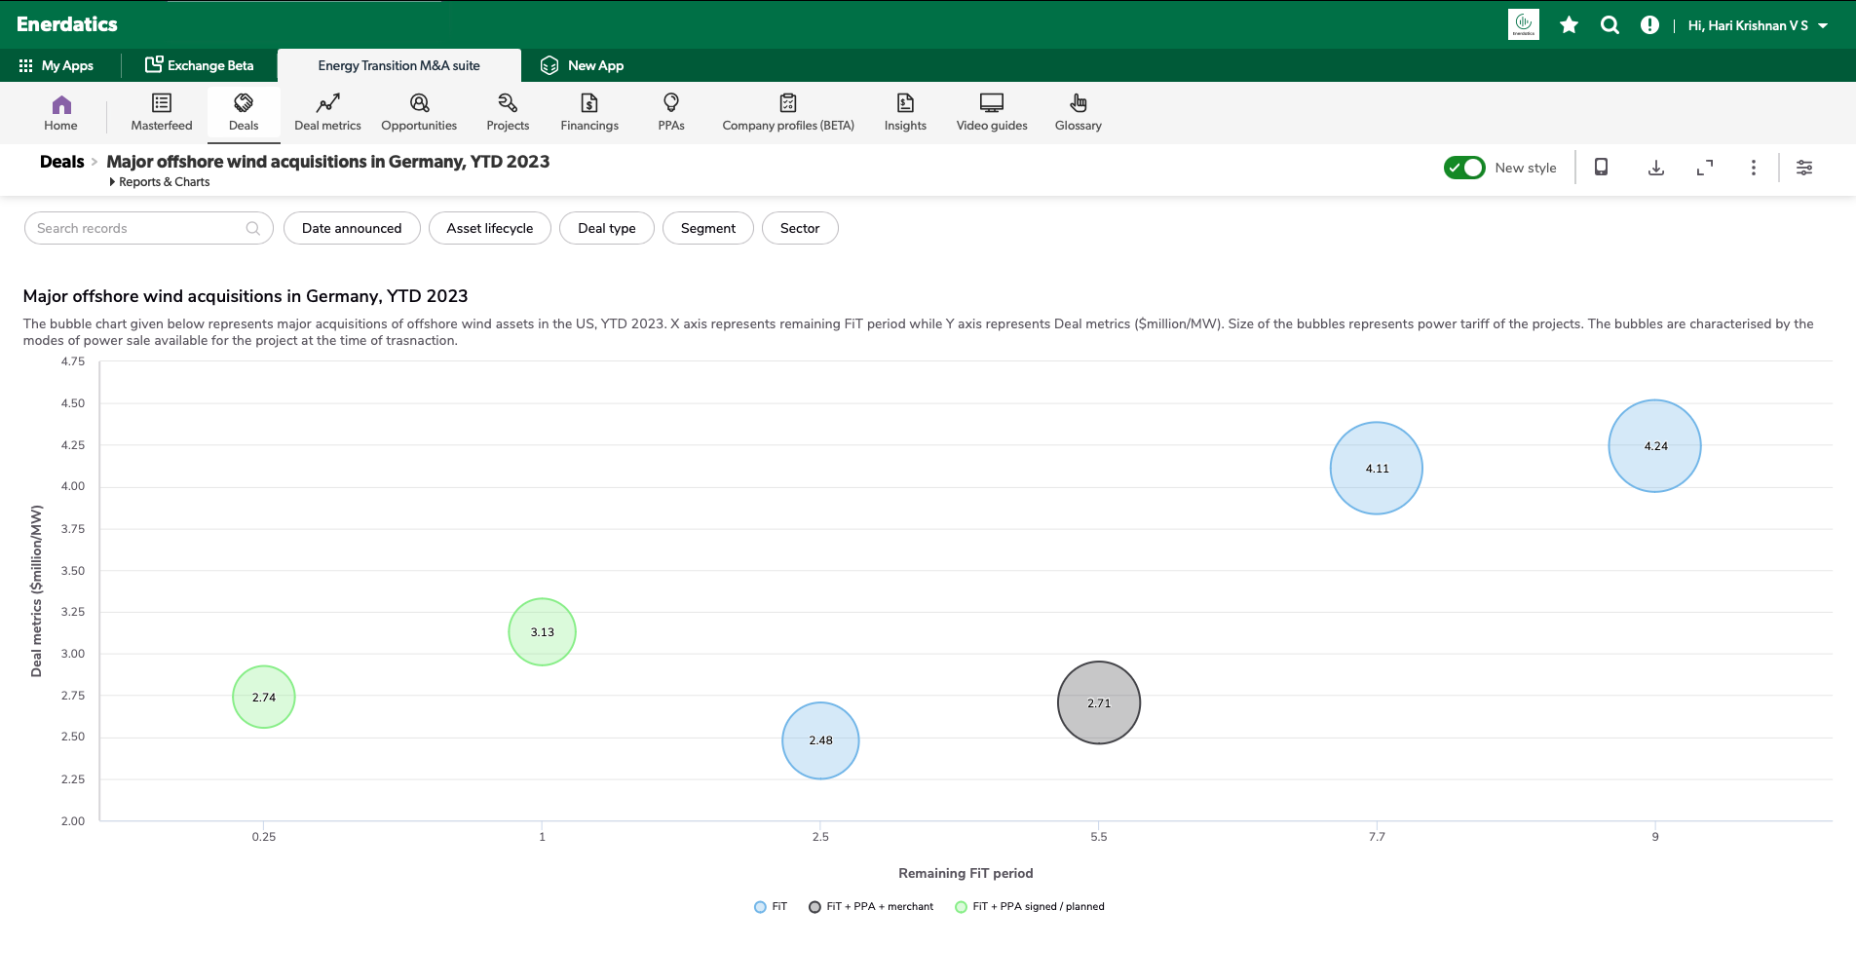Screen dimensions: 1856x974
Task: Expand Reports & Charts disclosure triangle
Action: coord(112,182)
